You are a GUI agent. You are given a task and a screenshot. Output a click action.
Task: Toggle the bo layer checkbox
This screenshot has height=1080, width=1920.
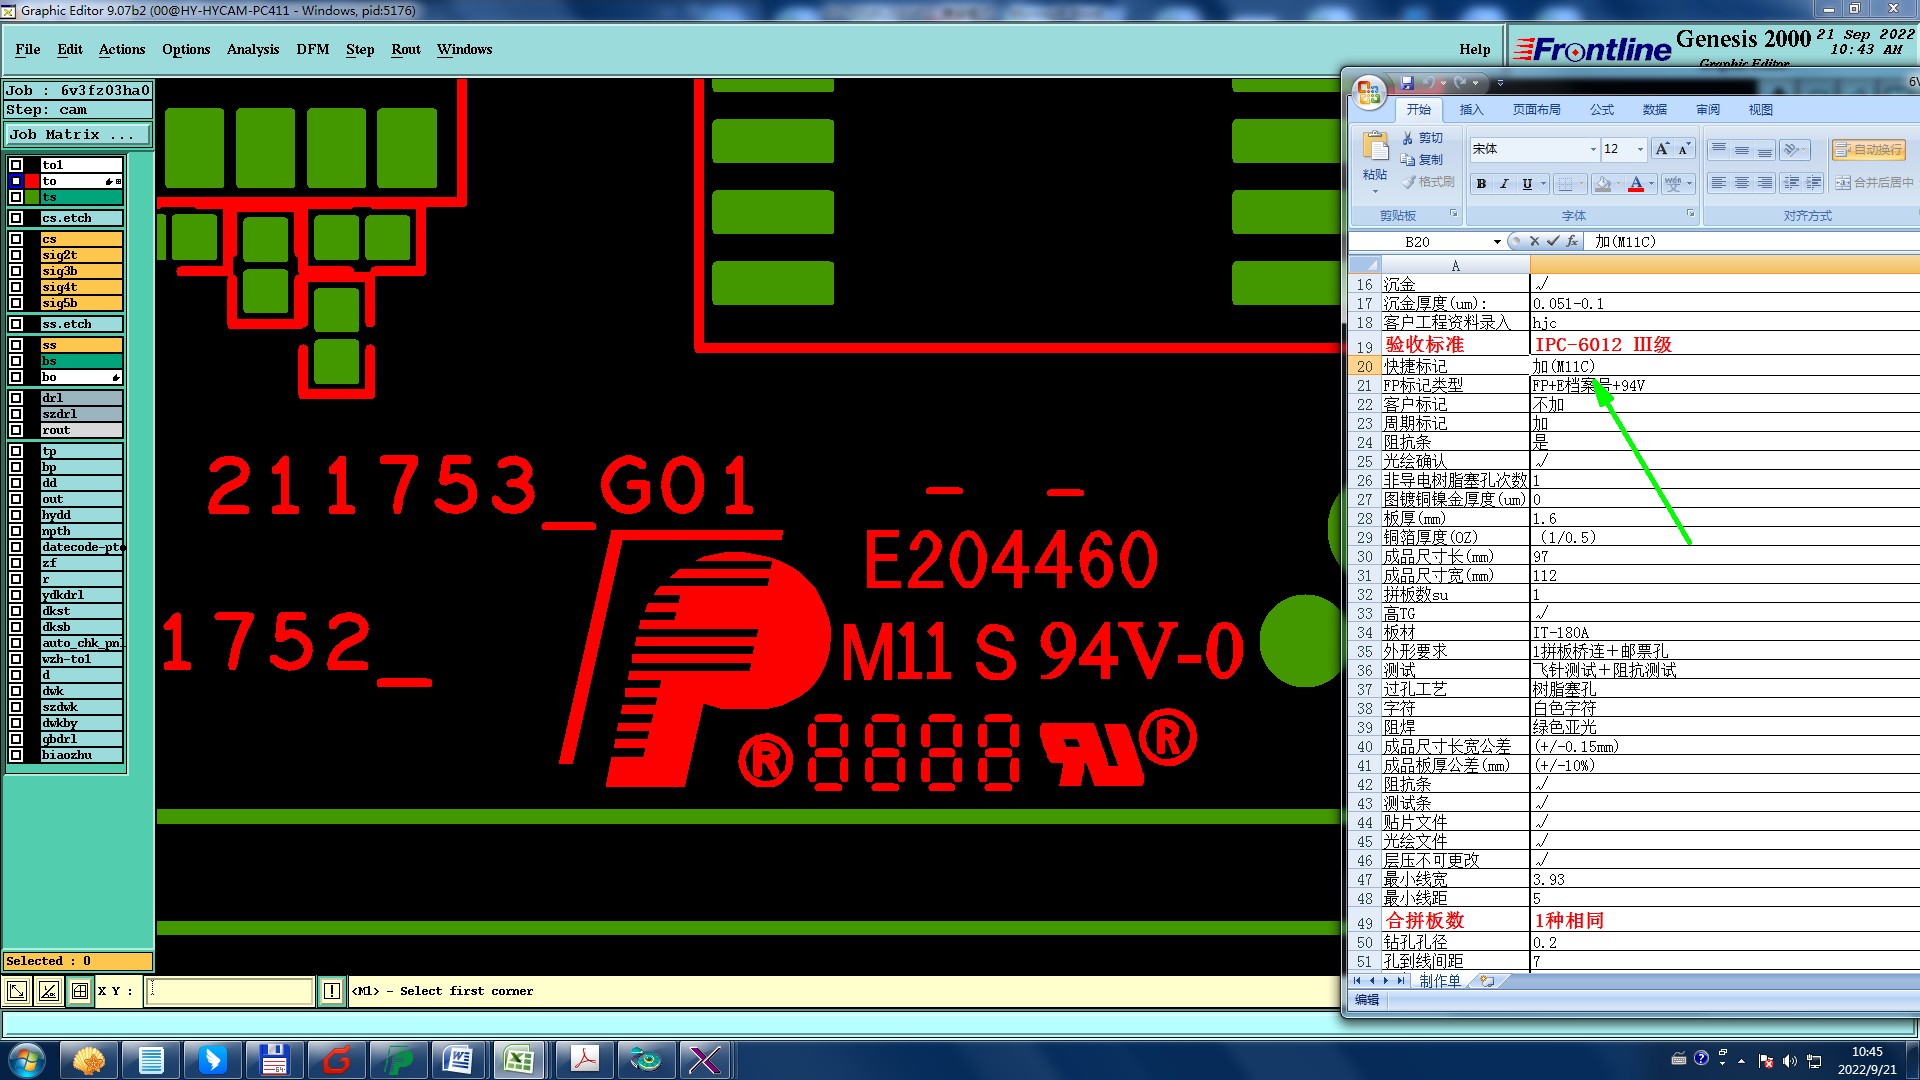[16, 377]
